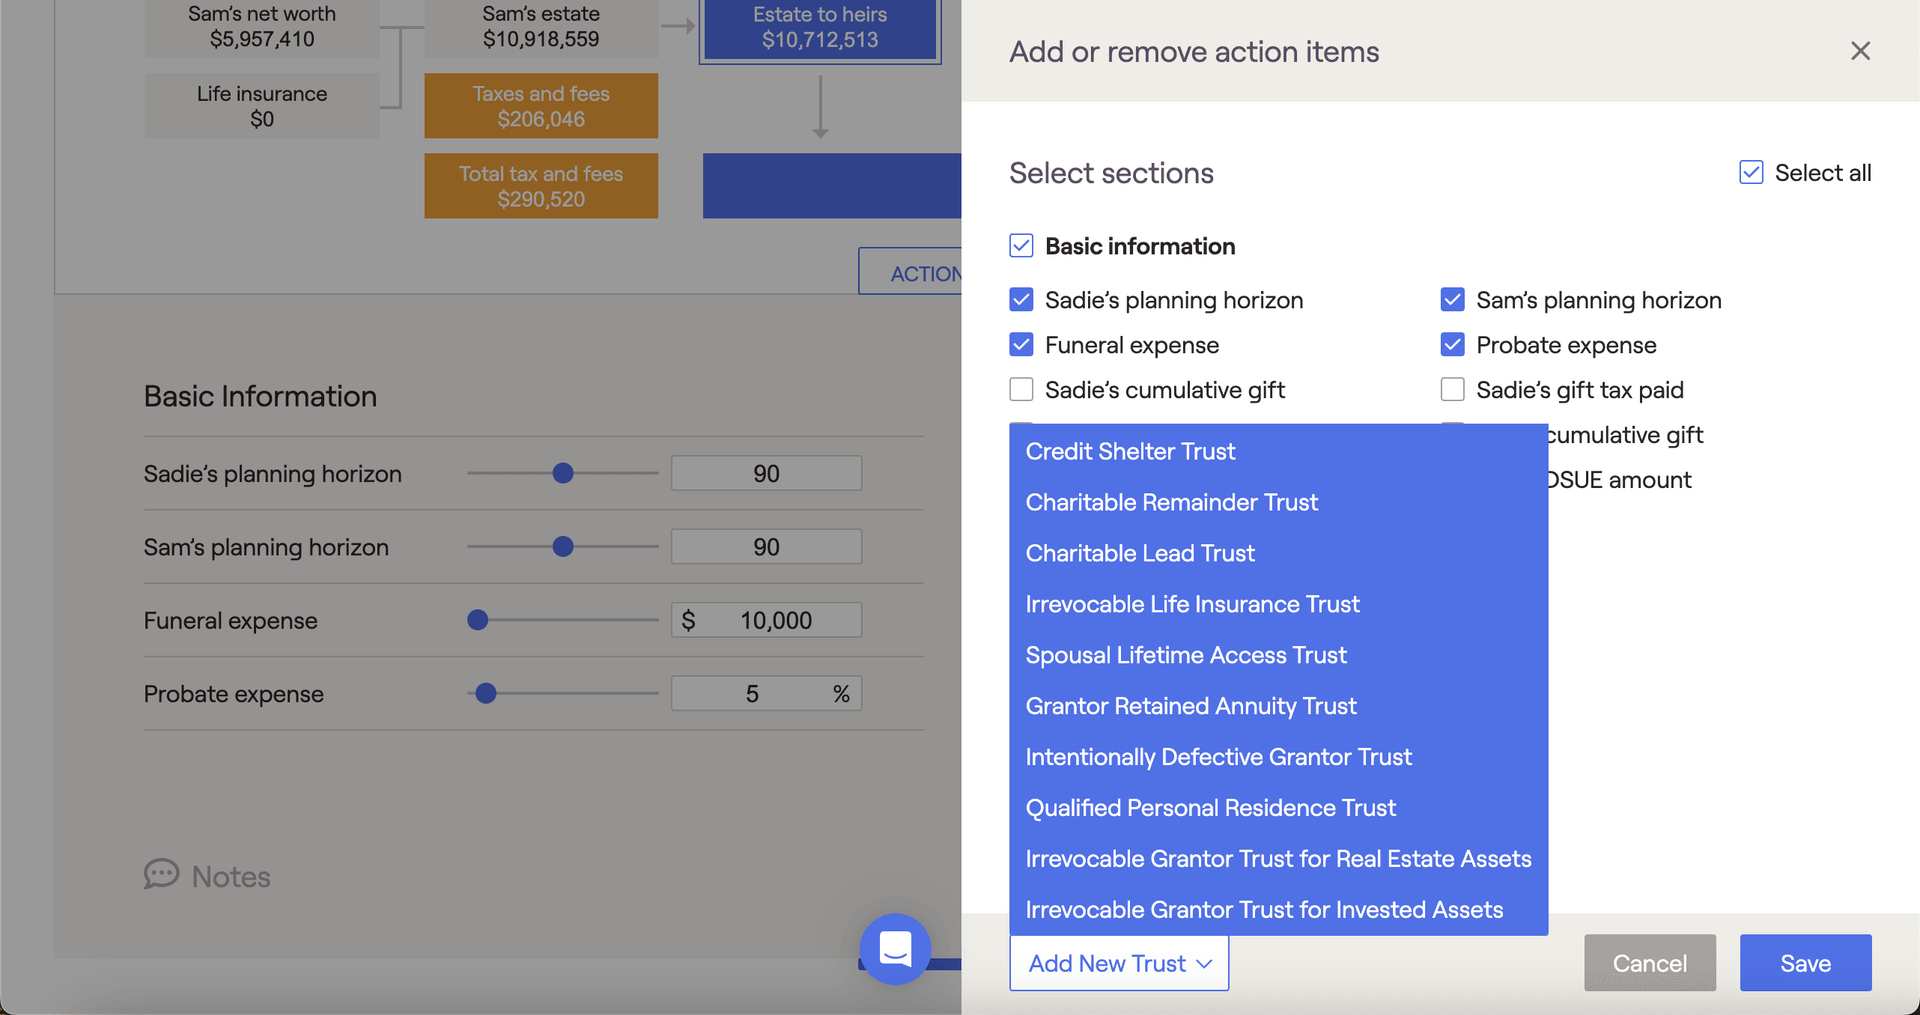The height and width of the screenshot is (1015, 1920).
Task: Collapse the Add New Trust dropdown
Action: [1119, 963]
